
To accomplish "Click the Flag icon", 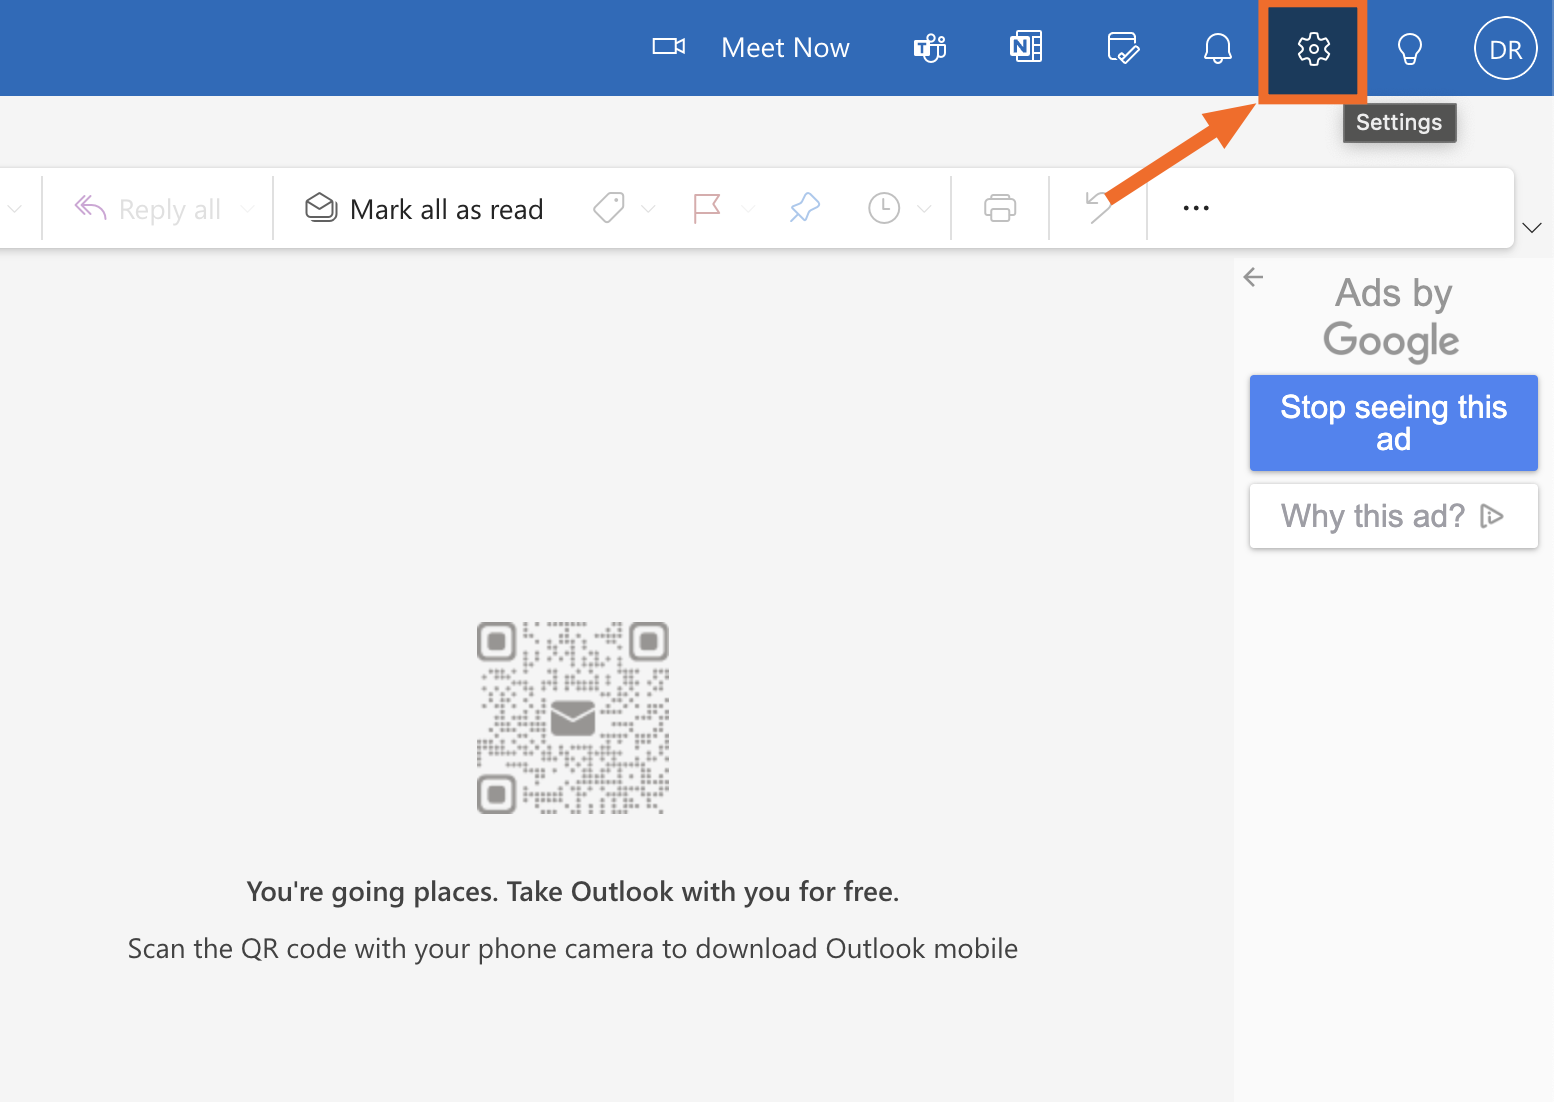I will (707, 208).
